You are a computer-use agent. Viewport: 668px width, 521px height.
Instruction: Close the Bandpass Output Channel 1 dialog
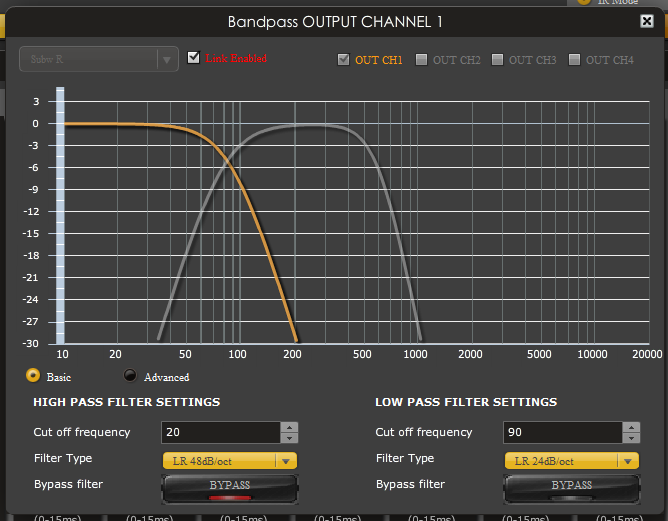[x=647, y=21]
